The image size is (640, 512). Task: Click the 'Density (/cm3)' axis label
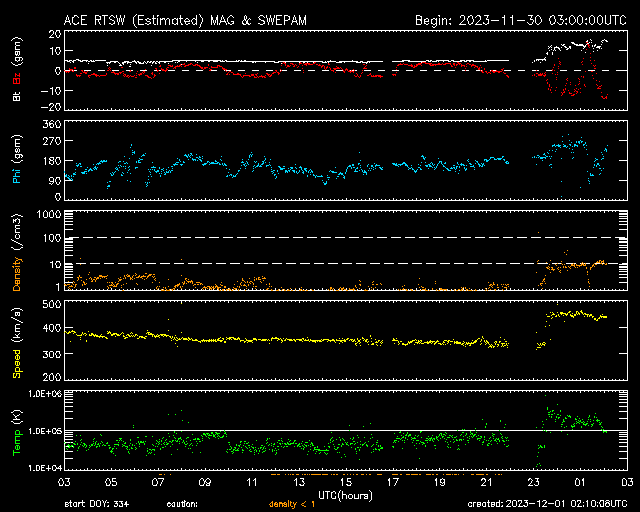(17, 252)
